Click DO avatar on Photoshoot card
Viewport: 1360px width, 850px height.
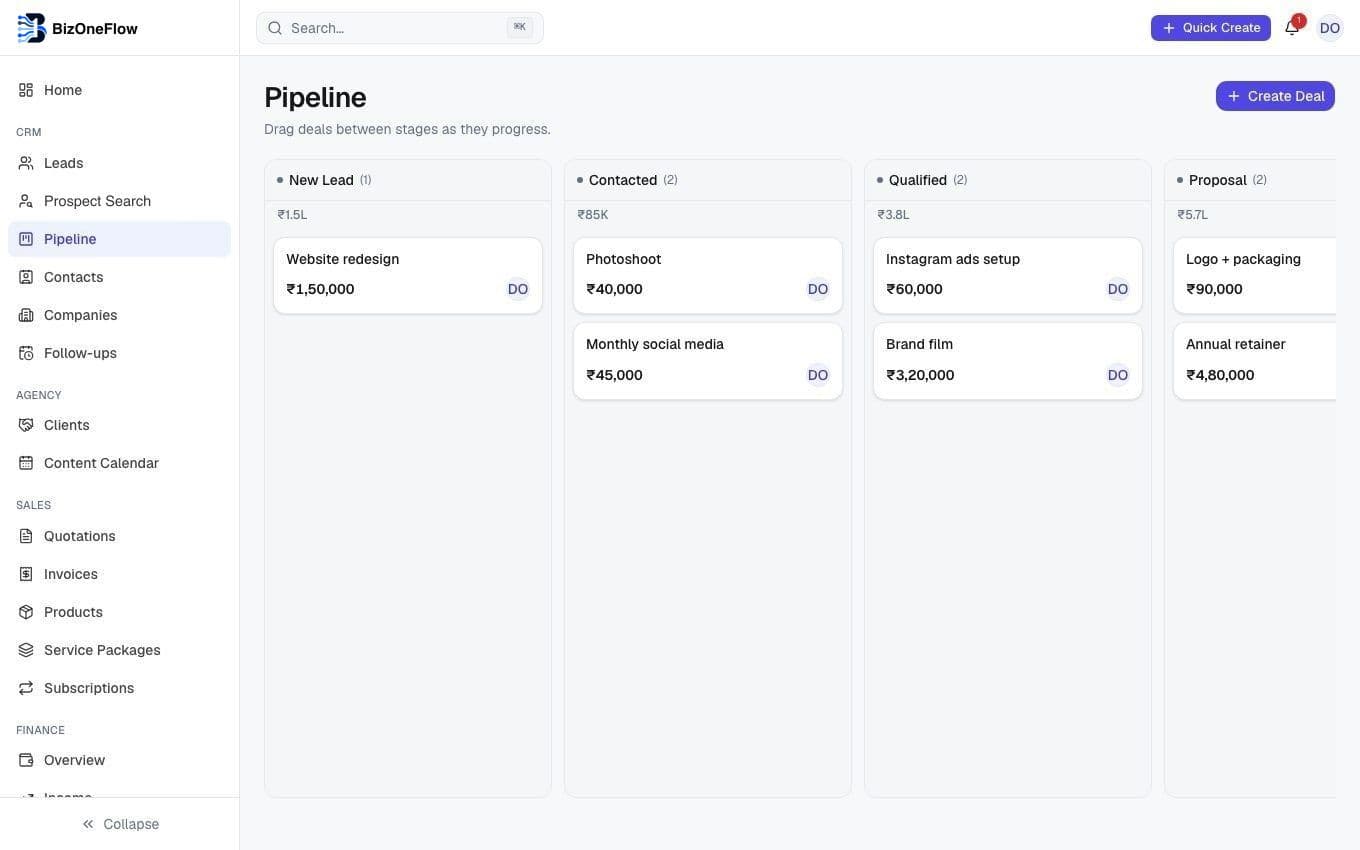[x=818, y=289]
